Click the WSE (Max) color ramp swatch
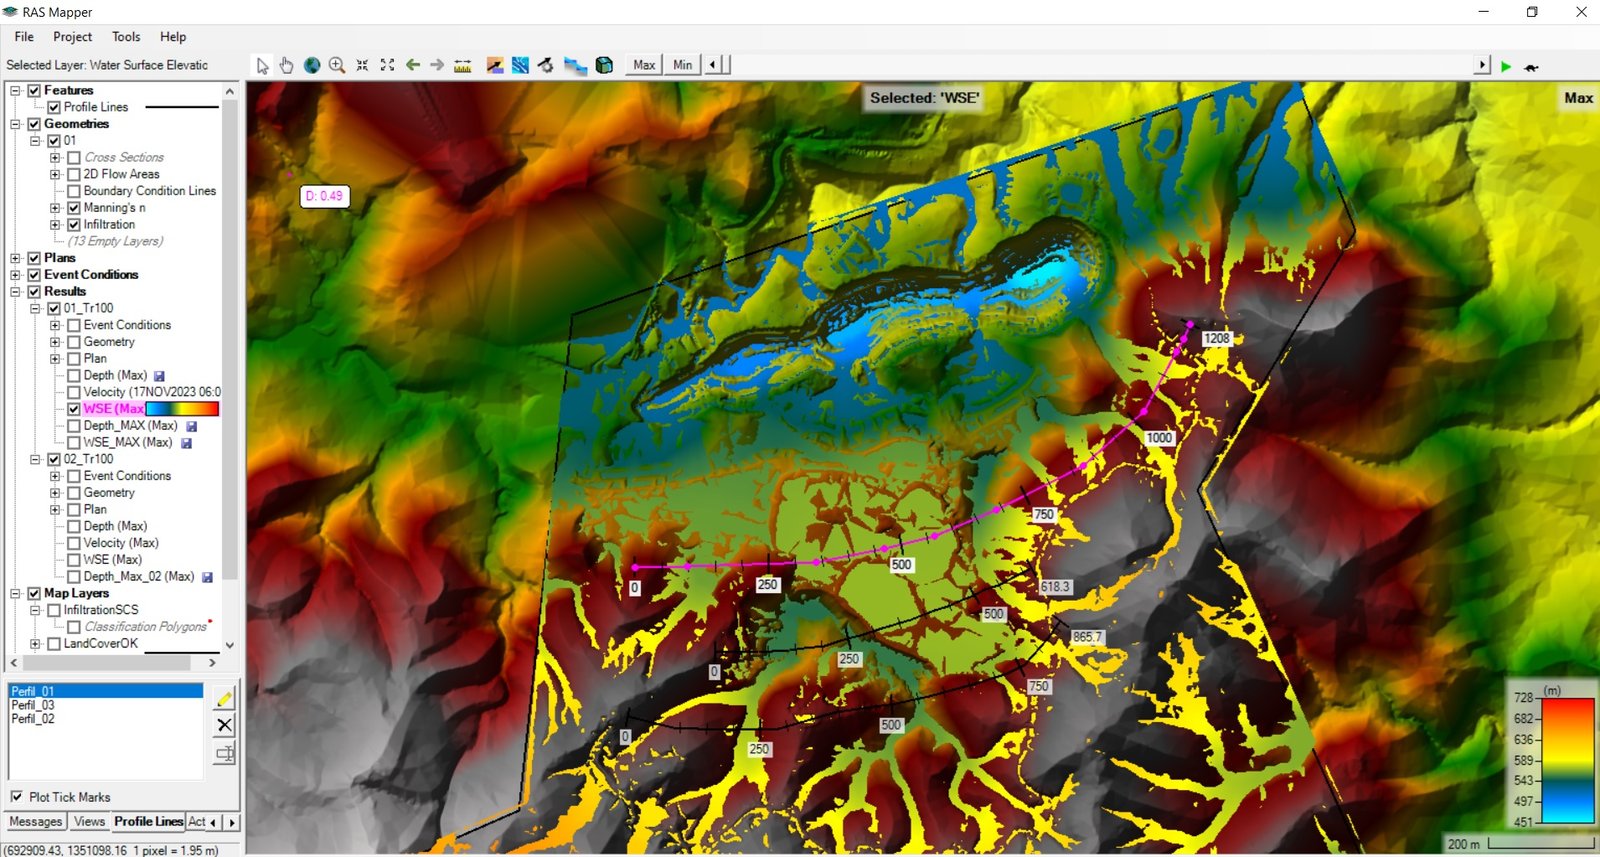This screenshot has height=857, width=1600. pyautogui.click(x=182, y=409)
